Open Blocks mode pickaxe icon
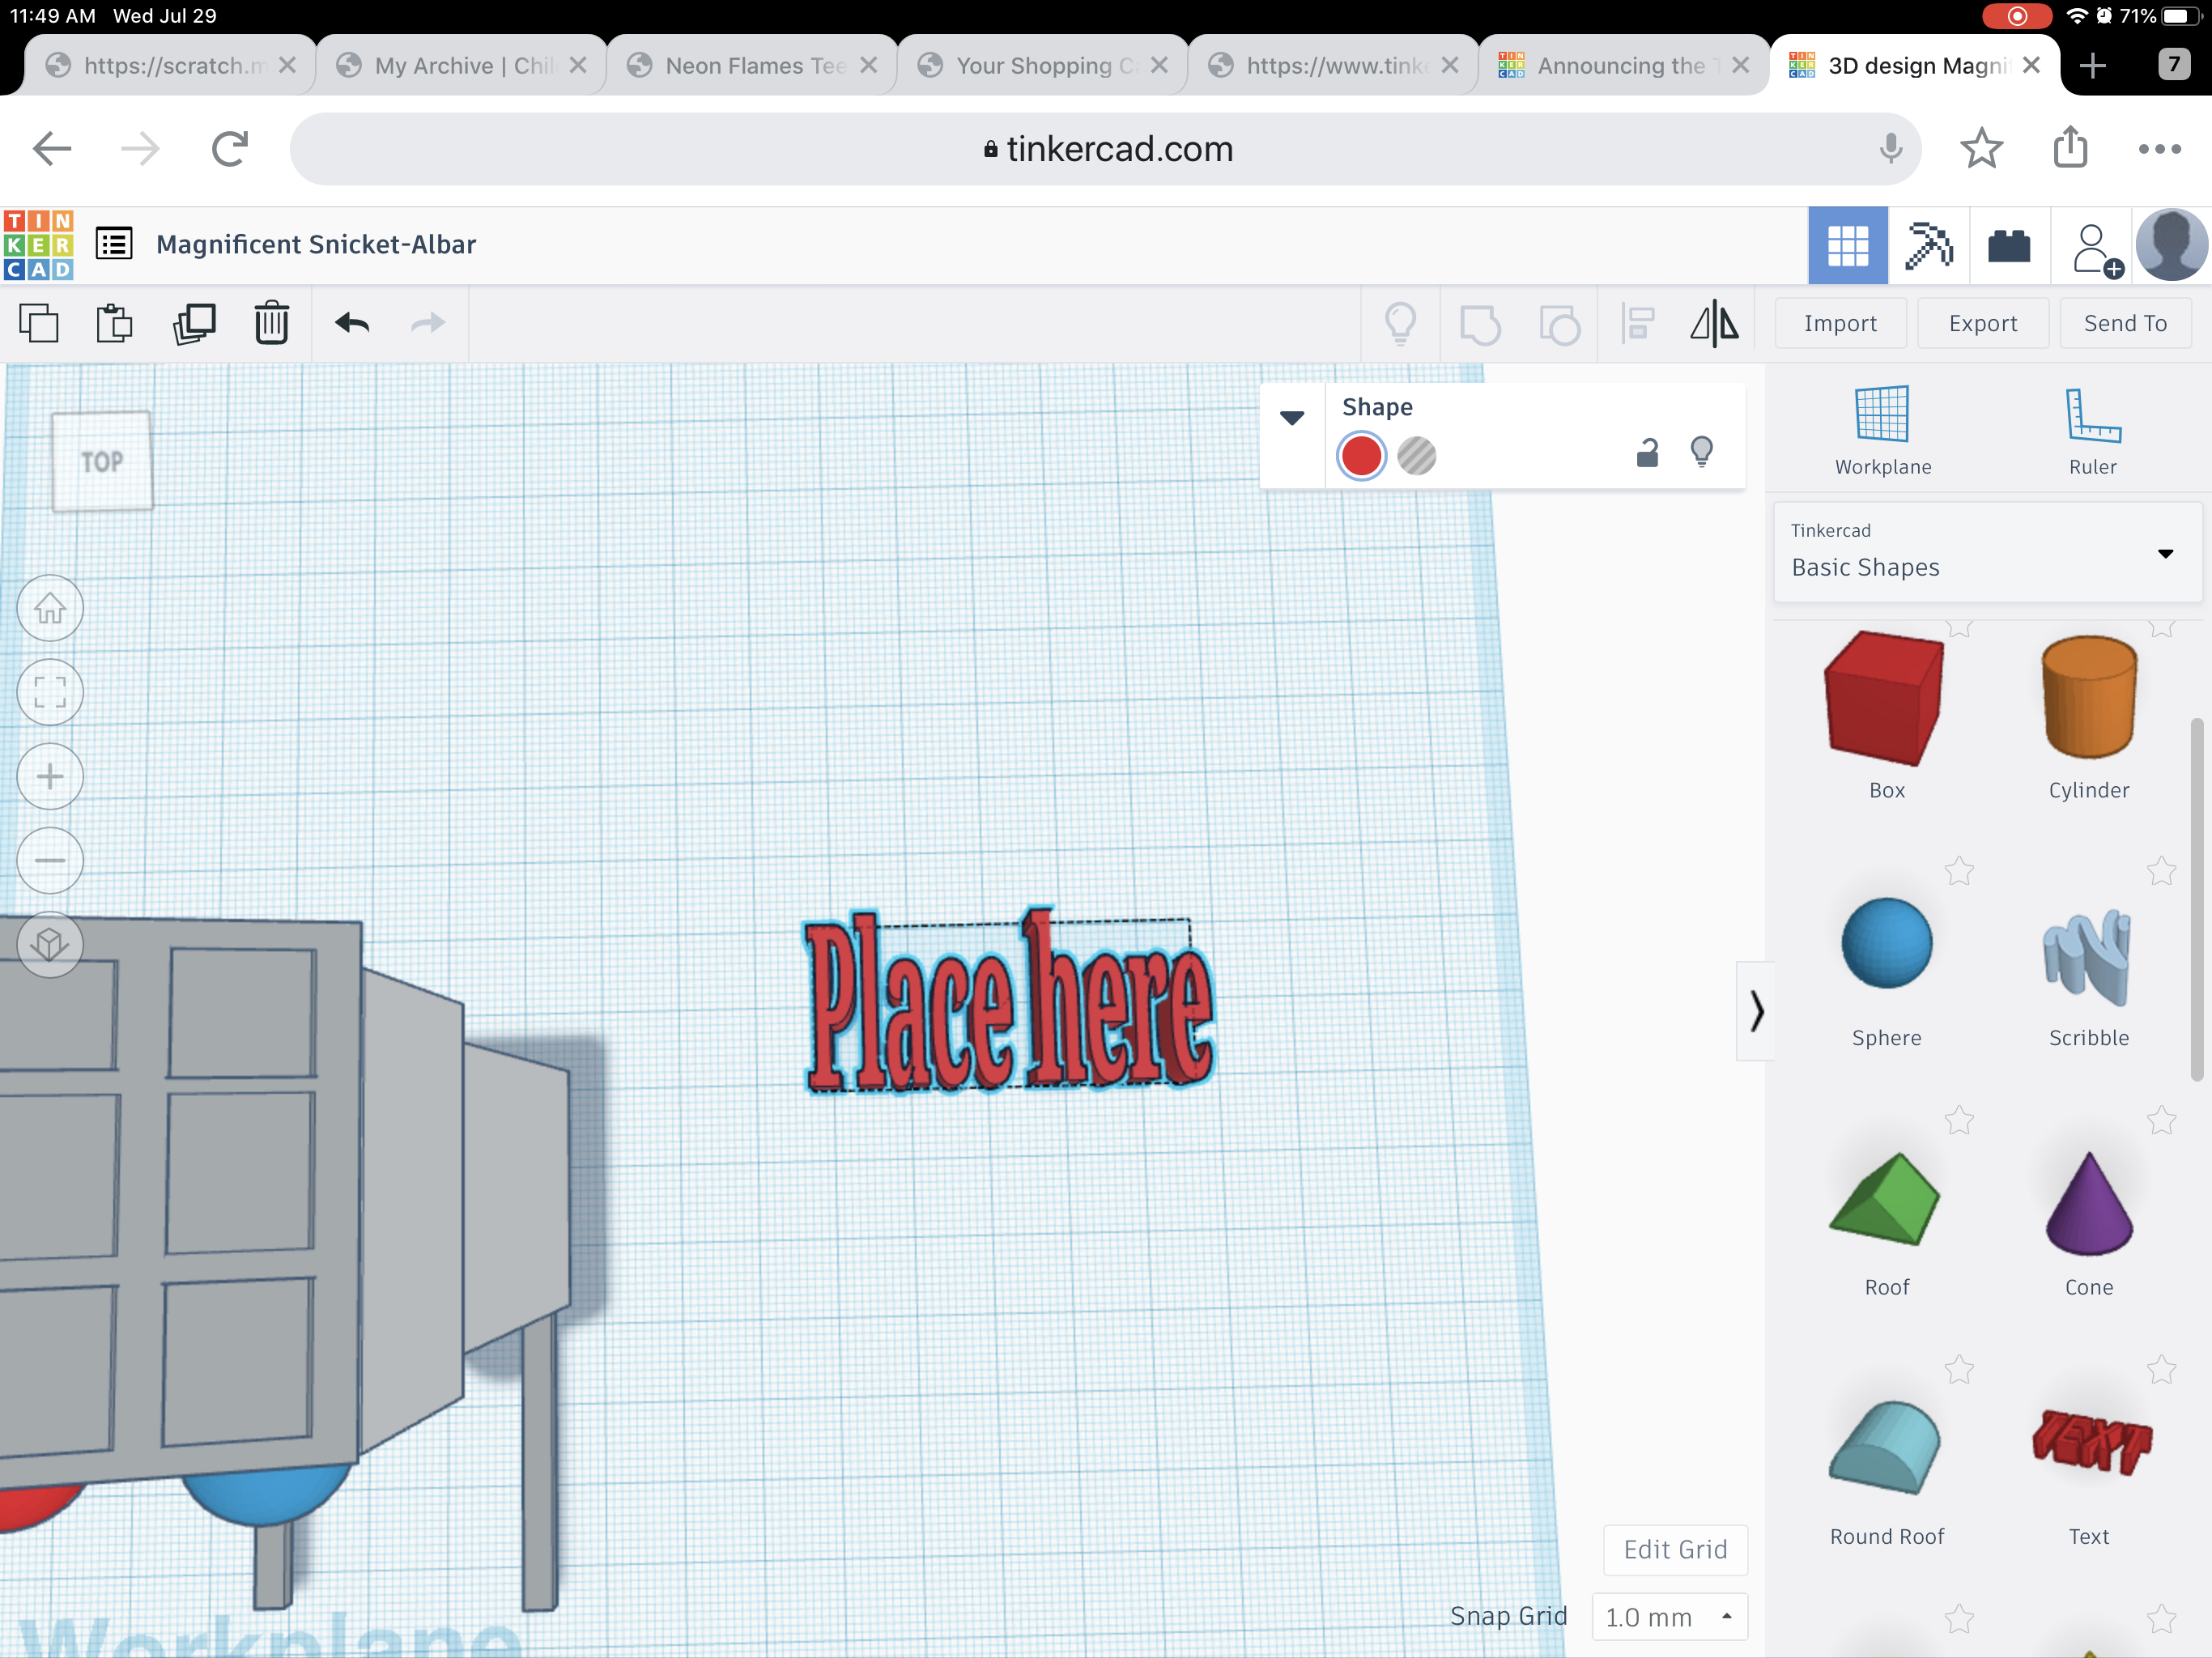 [x=1929, y=246]
